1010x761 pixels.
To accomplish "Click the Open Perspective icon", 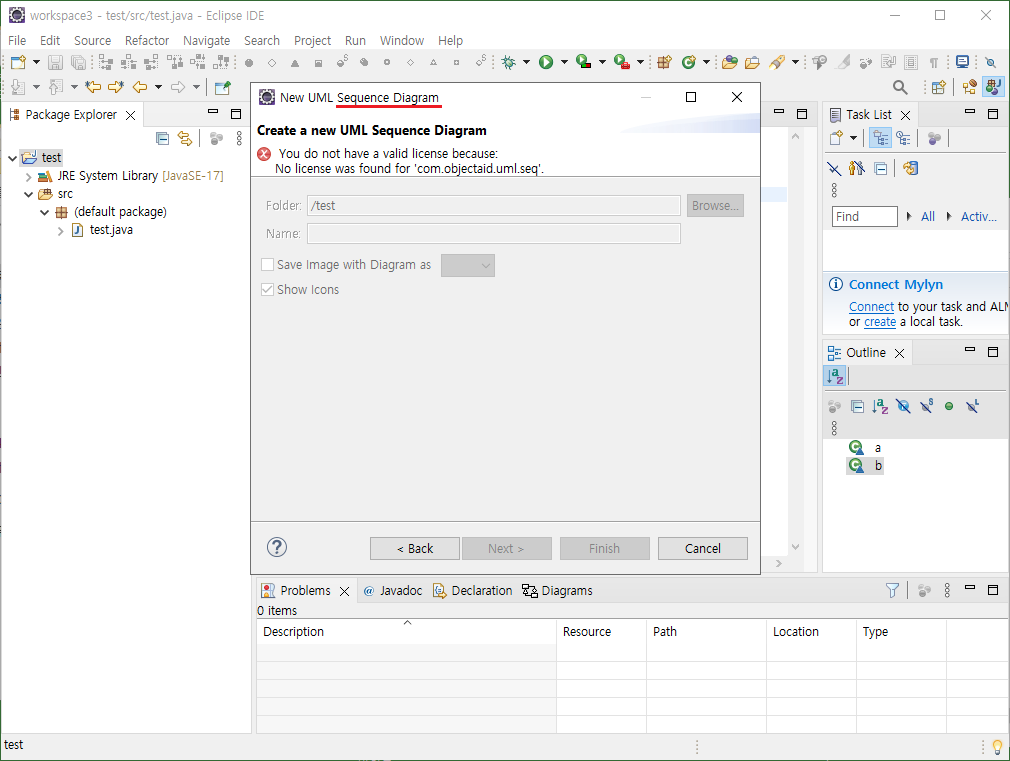I will (939, 87).
